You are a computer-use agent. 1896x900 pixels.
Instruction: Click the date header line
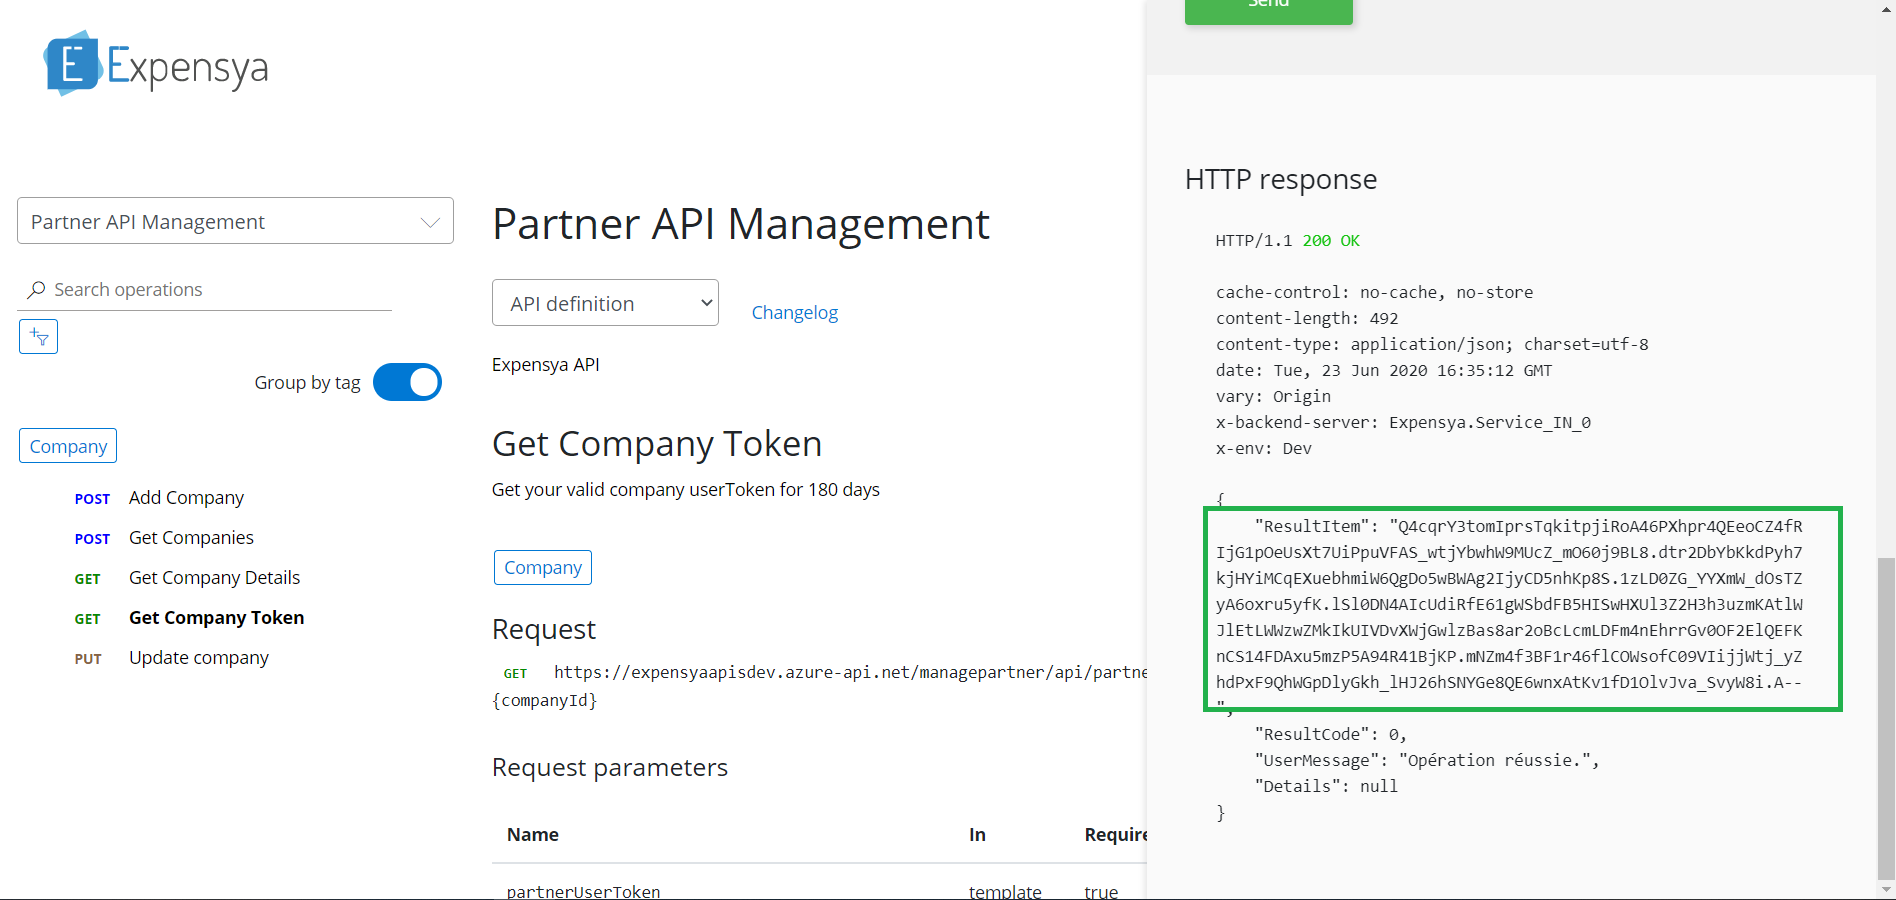(1384, 371)
